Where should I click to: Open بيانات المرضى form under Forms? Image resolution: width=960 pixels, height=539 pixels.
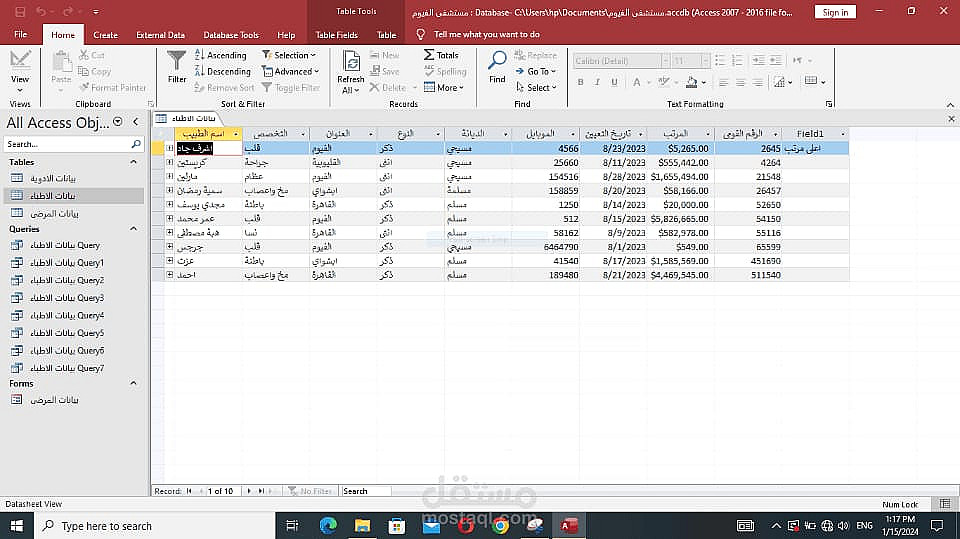[x=54, y=400]
